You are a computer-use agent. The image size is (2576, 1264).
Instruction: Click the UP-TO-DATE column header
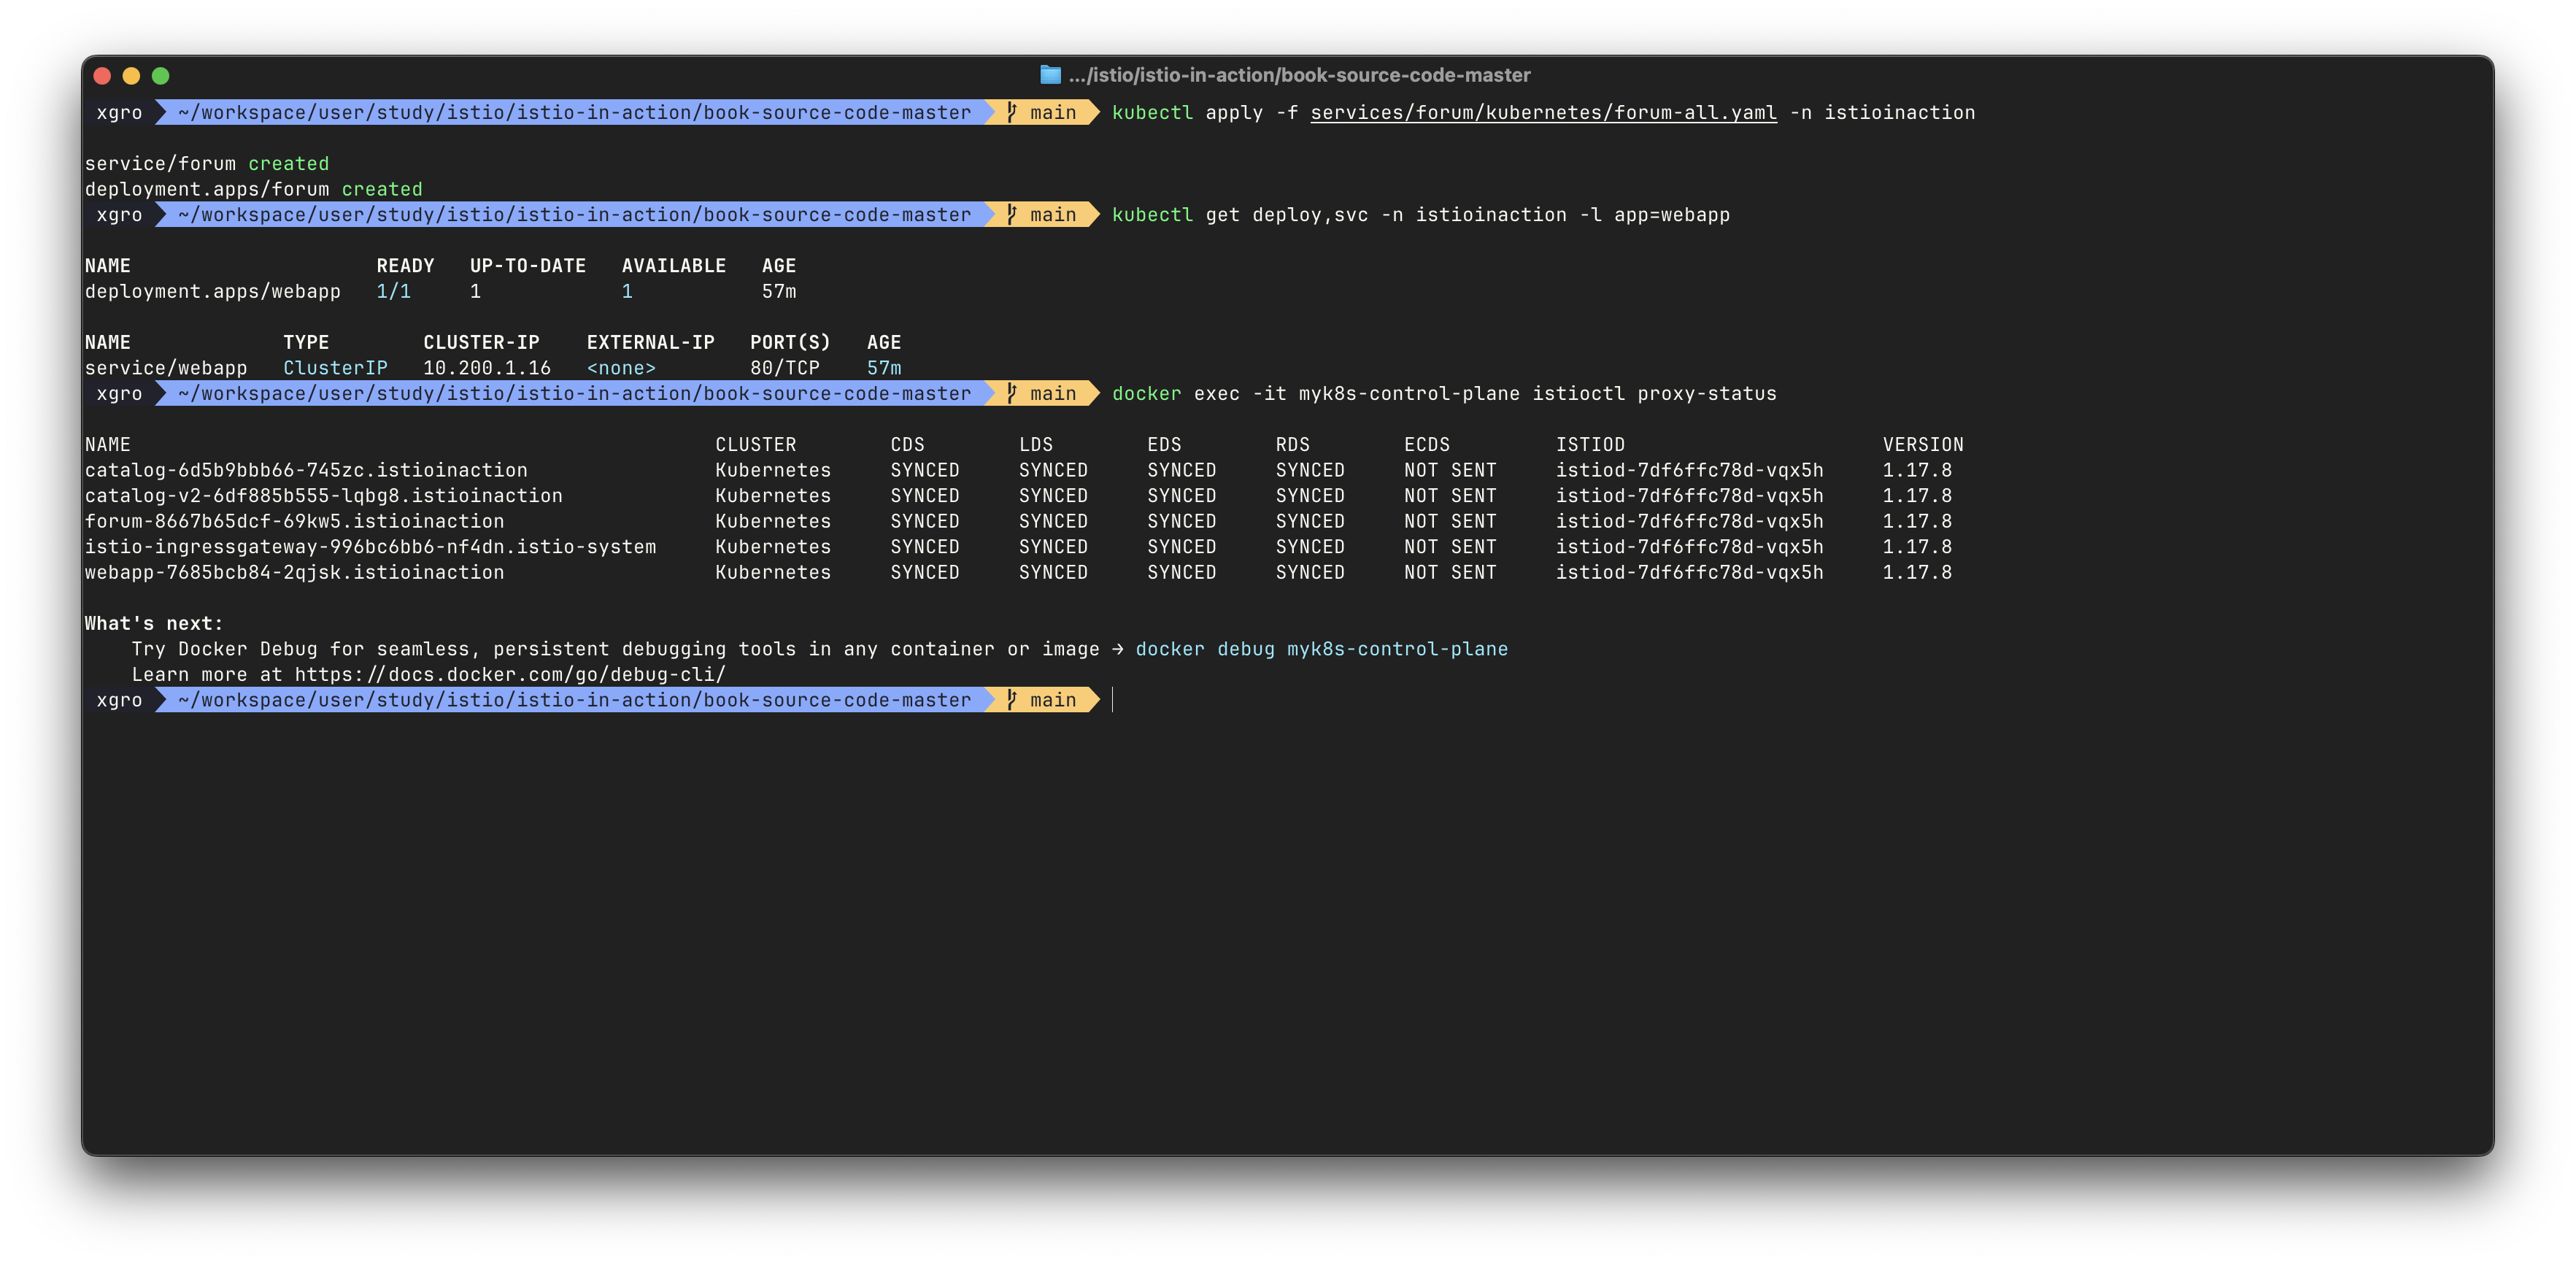528,266
